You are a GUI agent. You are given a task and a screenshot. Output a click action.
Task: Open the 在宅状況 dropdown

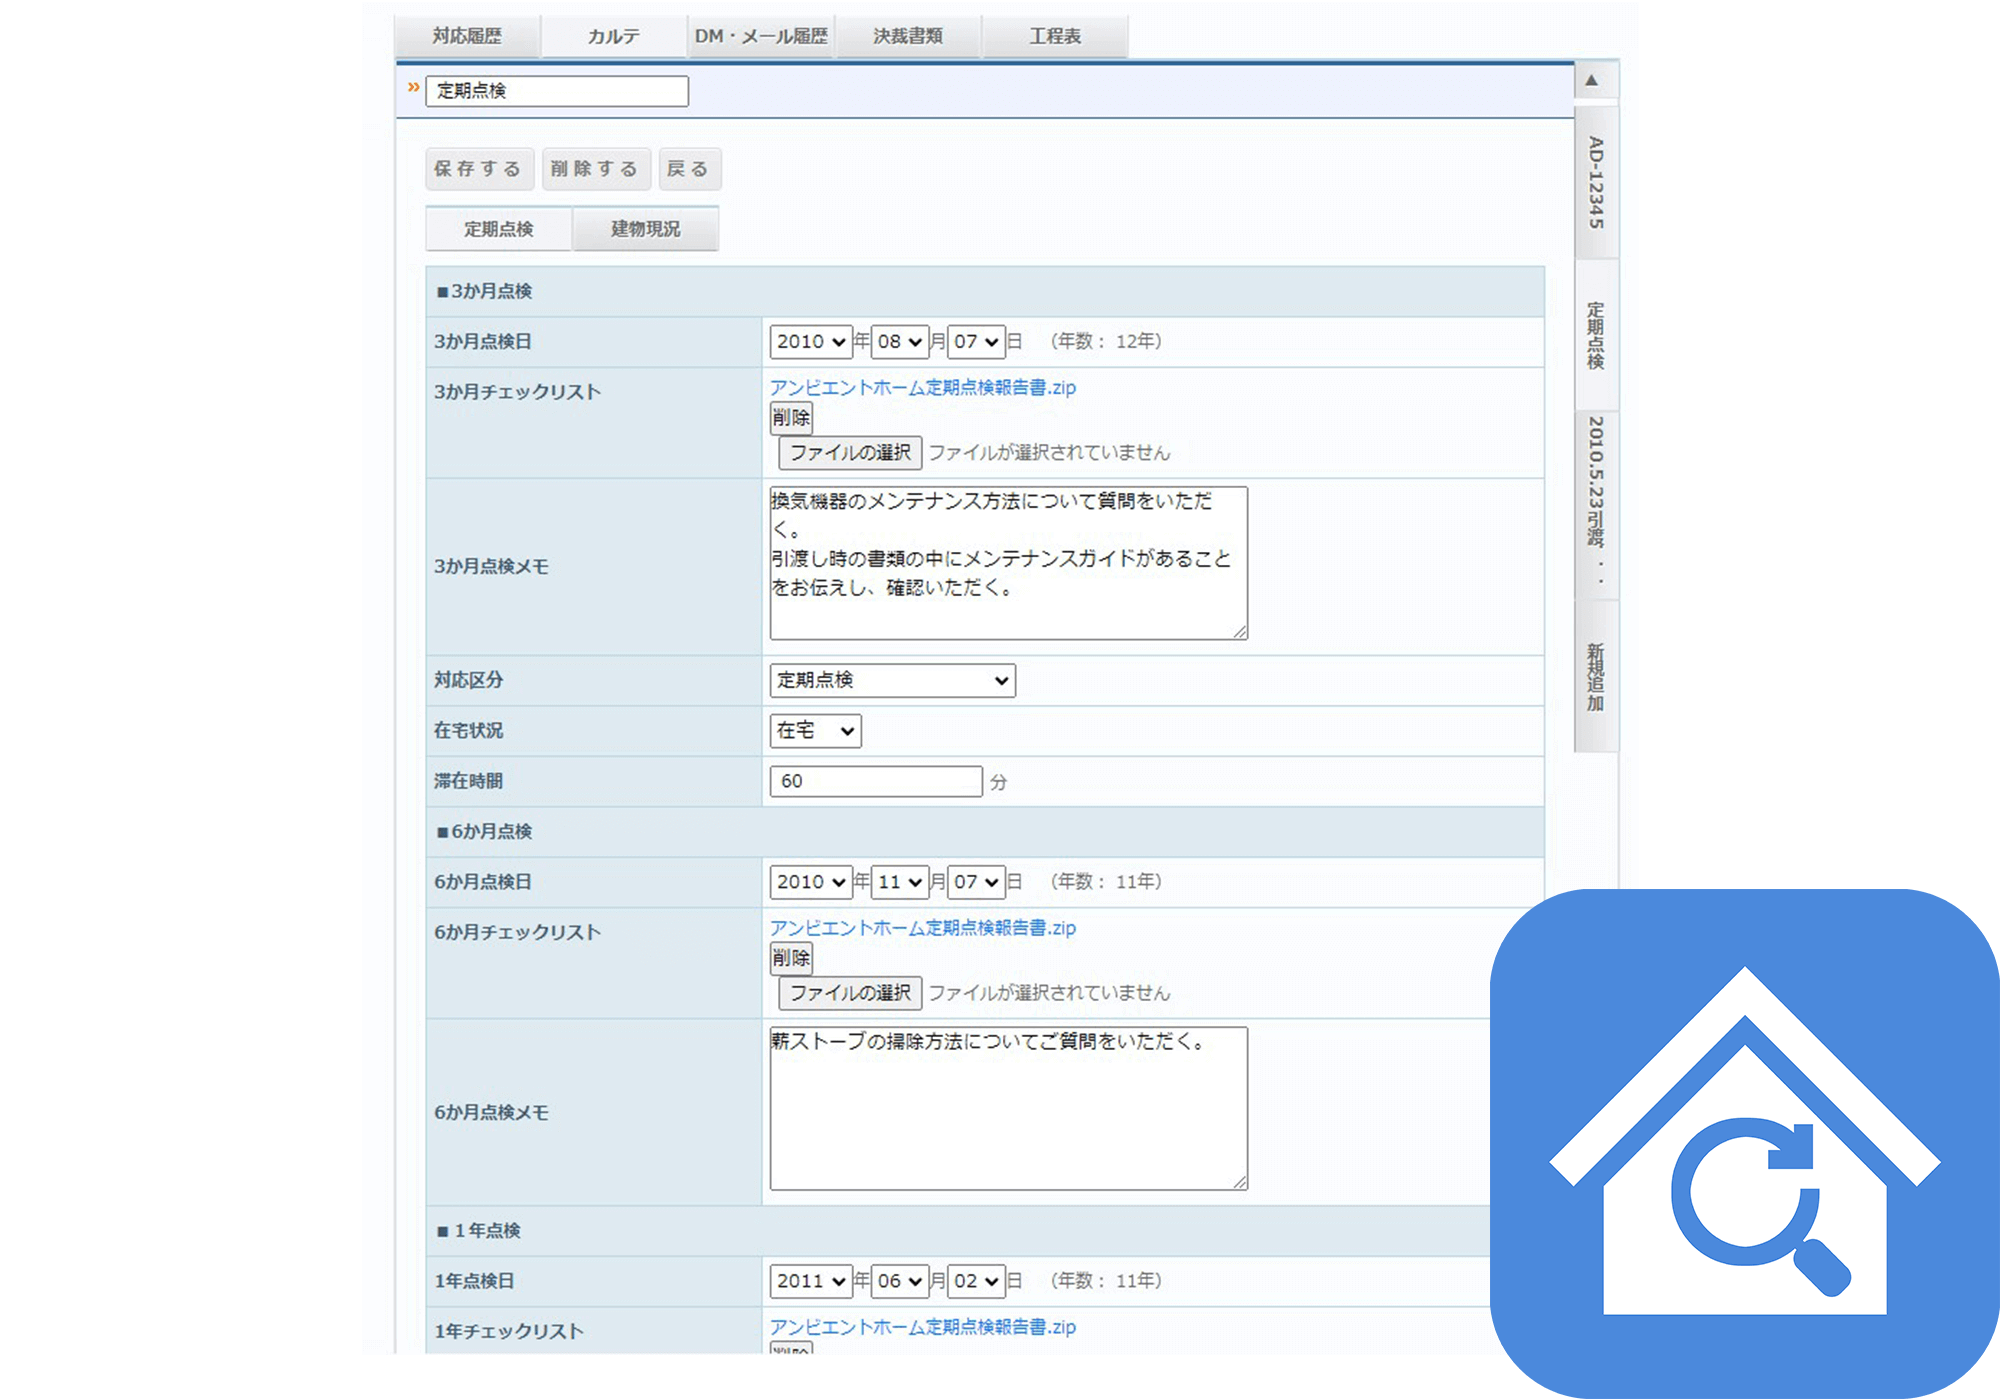tap(815, 731)
